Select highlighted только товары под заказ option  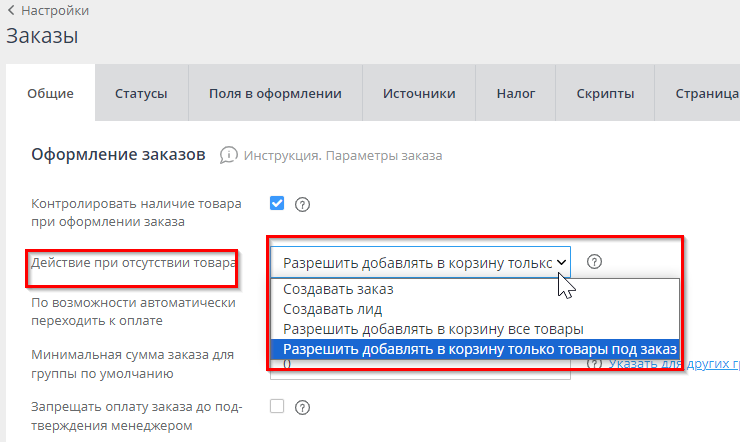pyautogui.click(x=479, y=349)
